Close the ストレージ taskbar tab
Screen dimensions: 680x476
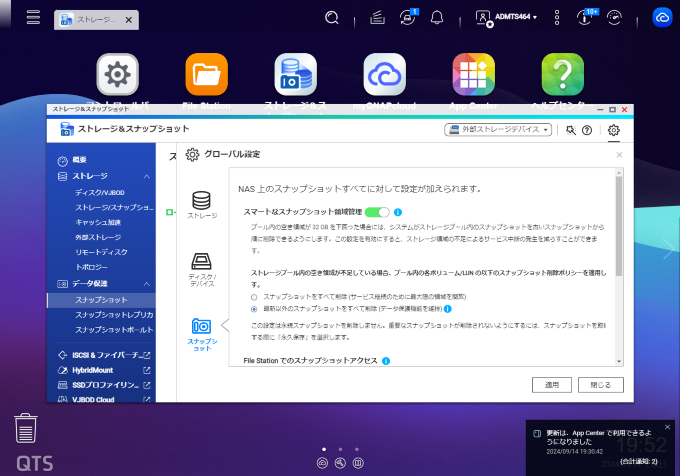click(x=129, y=20)
